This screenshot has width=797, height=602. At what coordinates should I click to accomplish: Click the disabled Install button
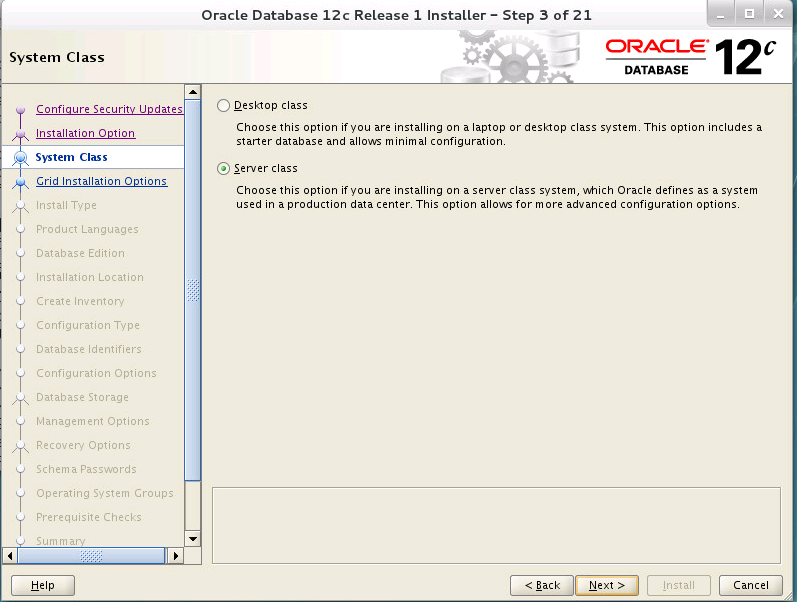(678, 585)
